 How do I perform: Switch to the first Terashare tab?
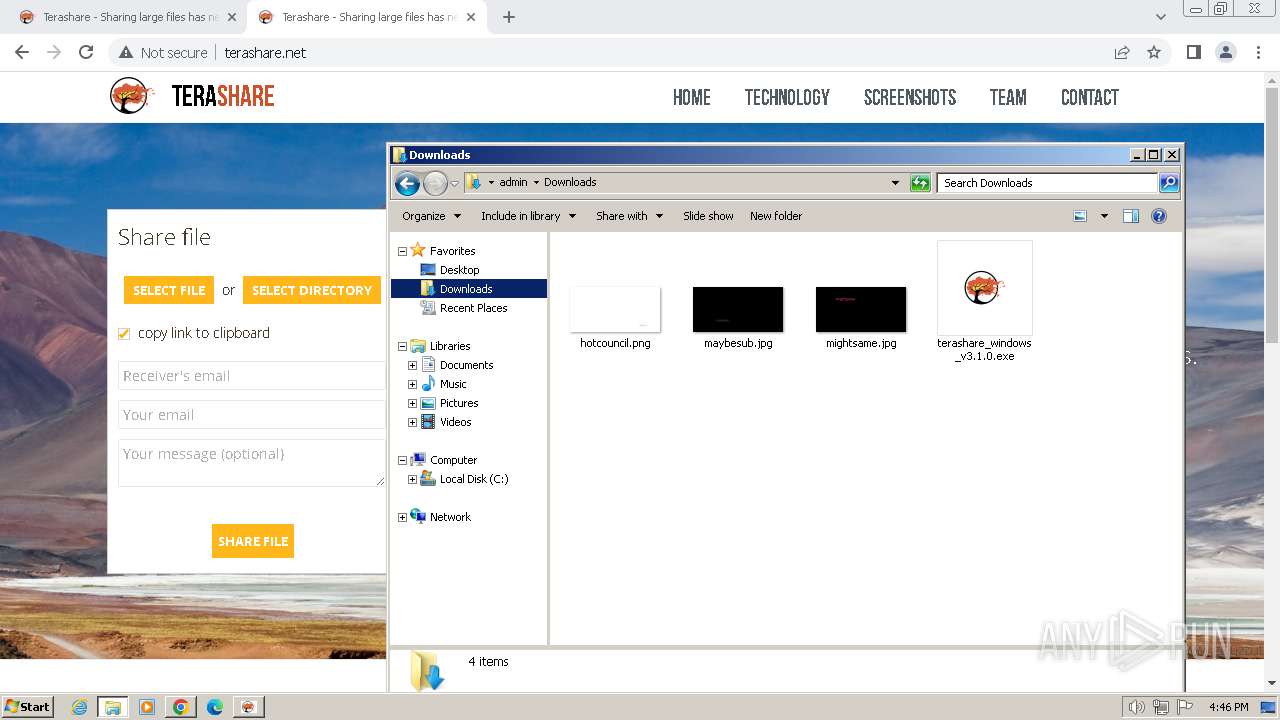tap(128, 17)
